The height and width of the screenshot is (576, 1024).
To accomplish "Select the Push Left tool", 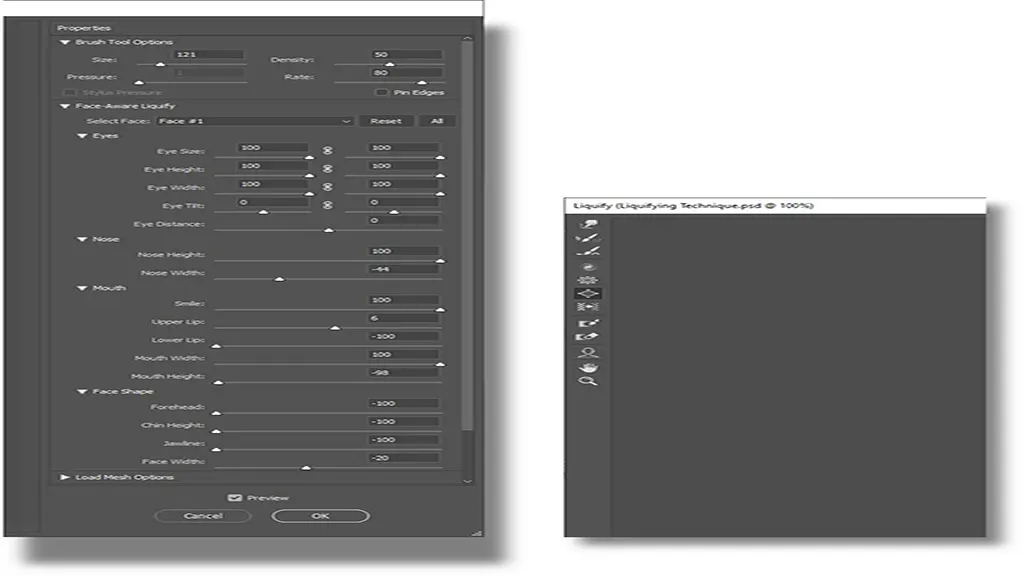I will coord(588,306).
